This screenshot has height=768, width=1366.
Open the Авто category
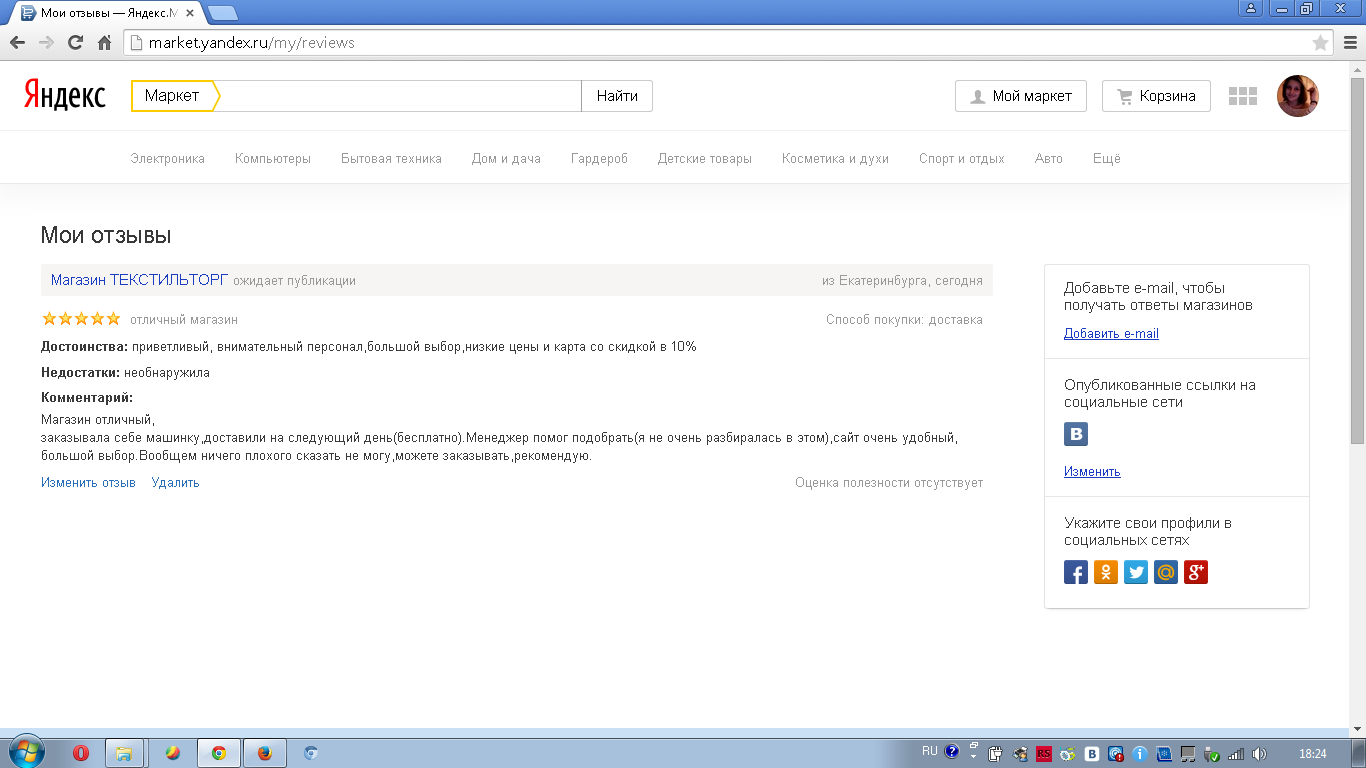point(1049,158)
